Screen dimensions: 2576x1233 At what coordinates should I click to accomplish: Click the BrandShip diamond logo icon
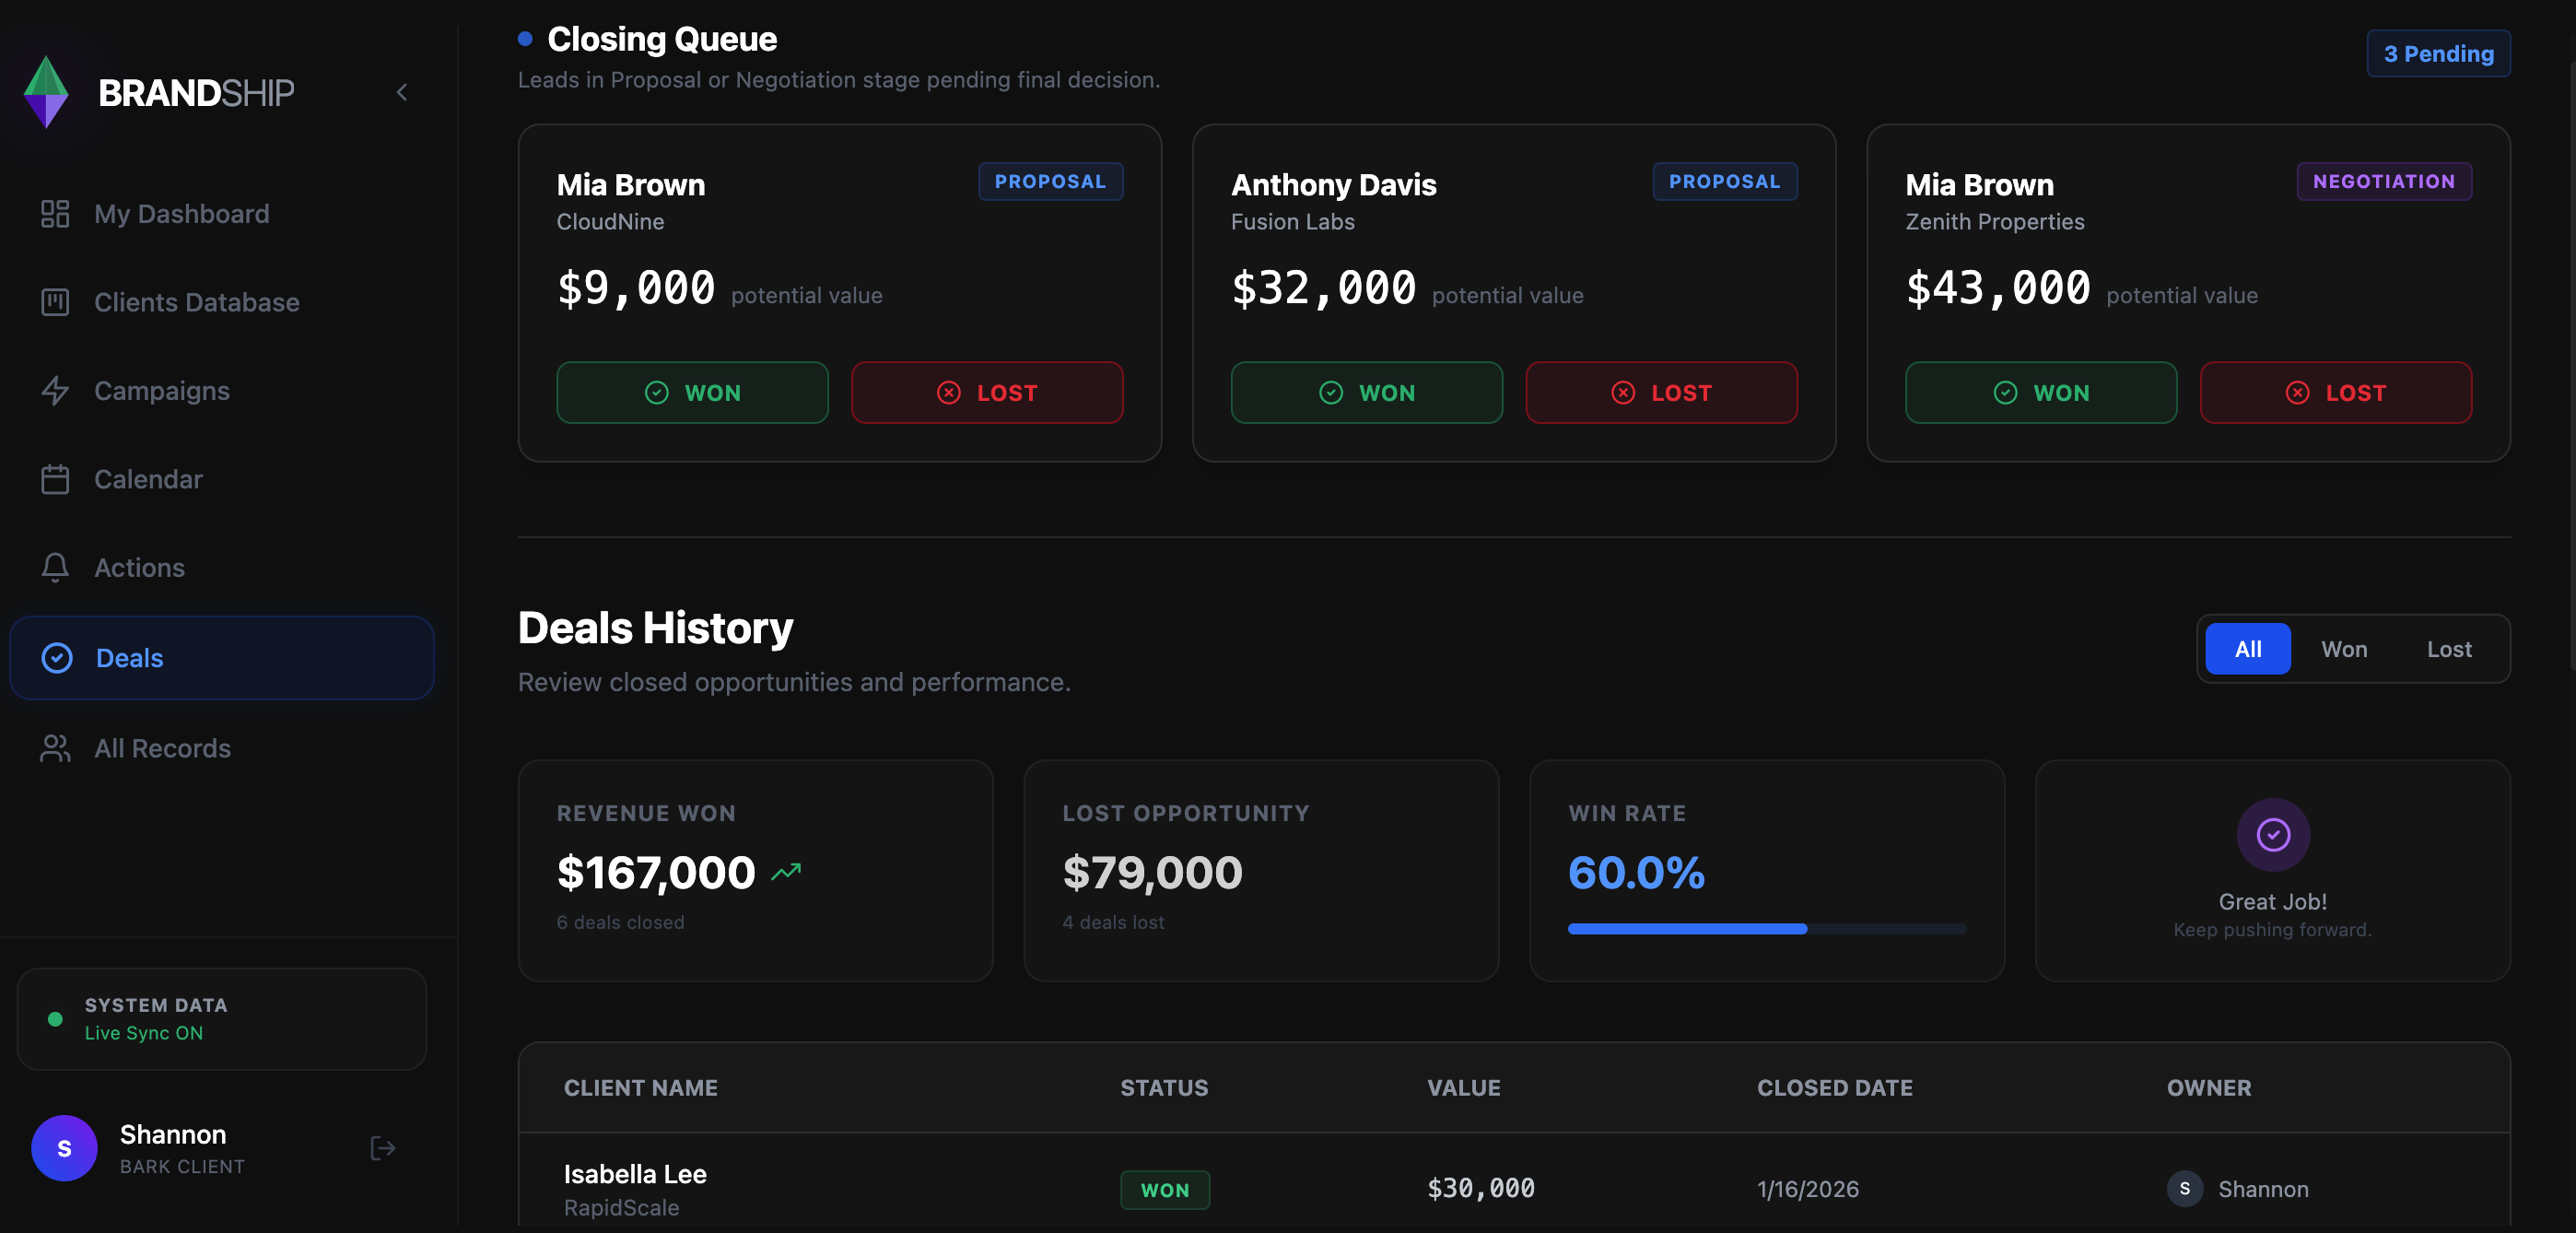click(x=45, y=92)
